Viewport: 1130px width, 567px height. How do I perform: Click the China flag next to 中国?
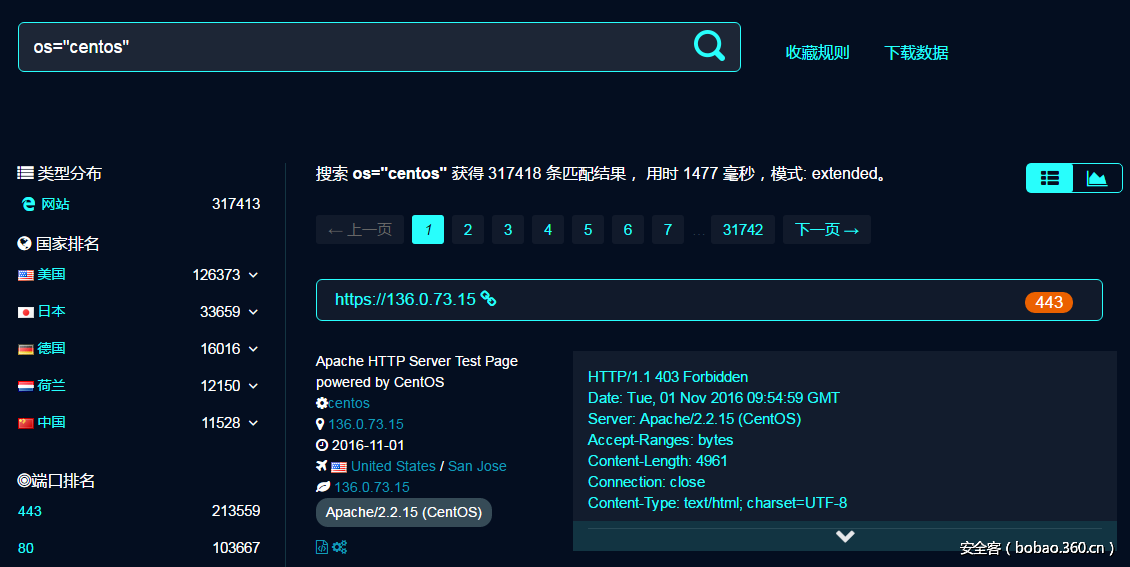click(x=26, y=423)
